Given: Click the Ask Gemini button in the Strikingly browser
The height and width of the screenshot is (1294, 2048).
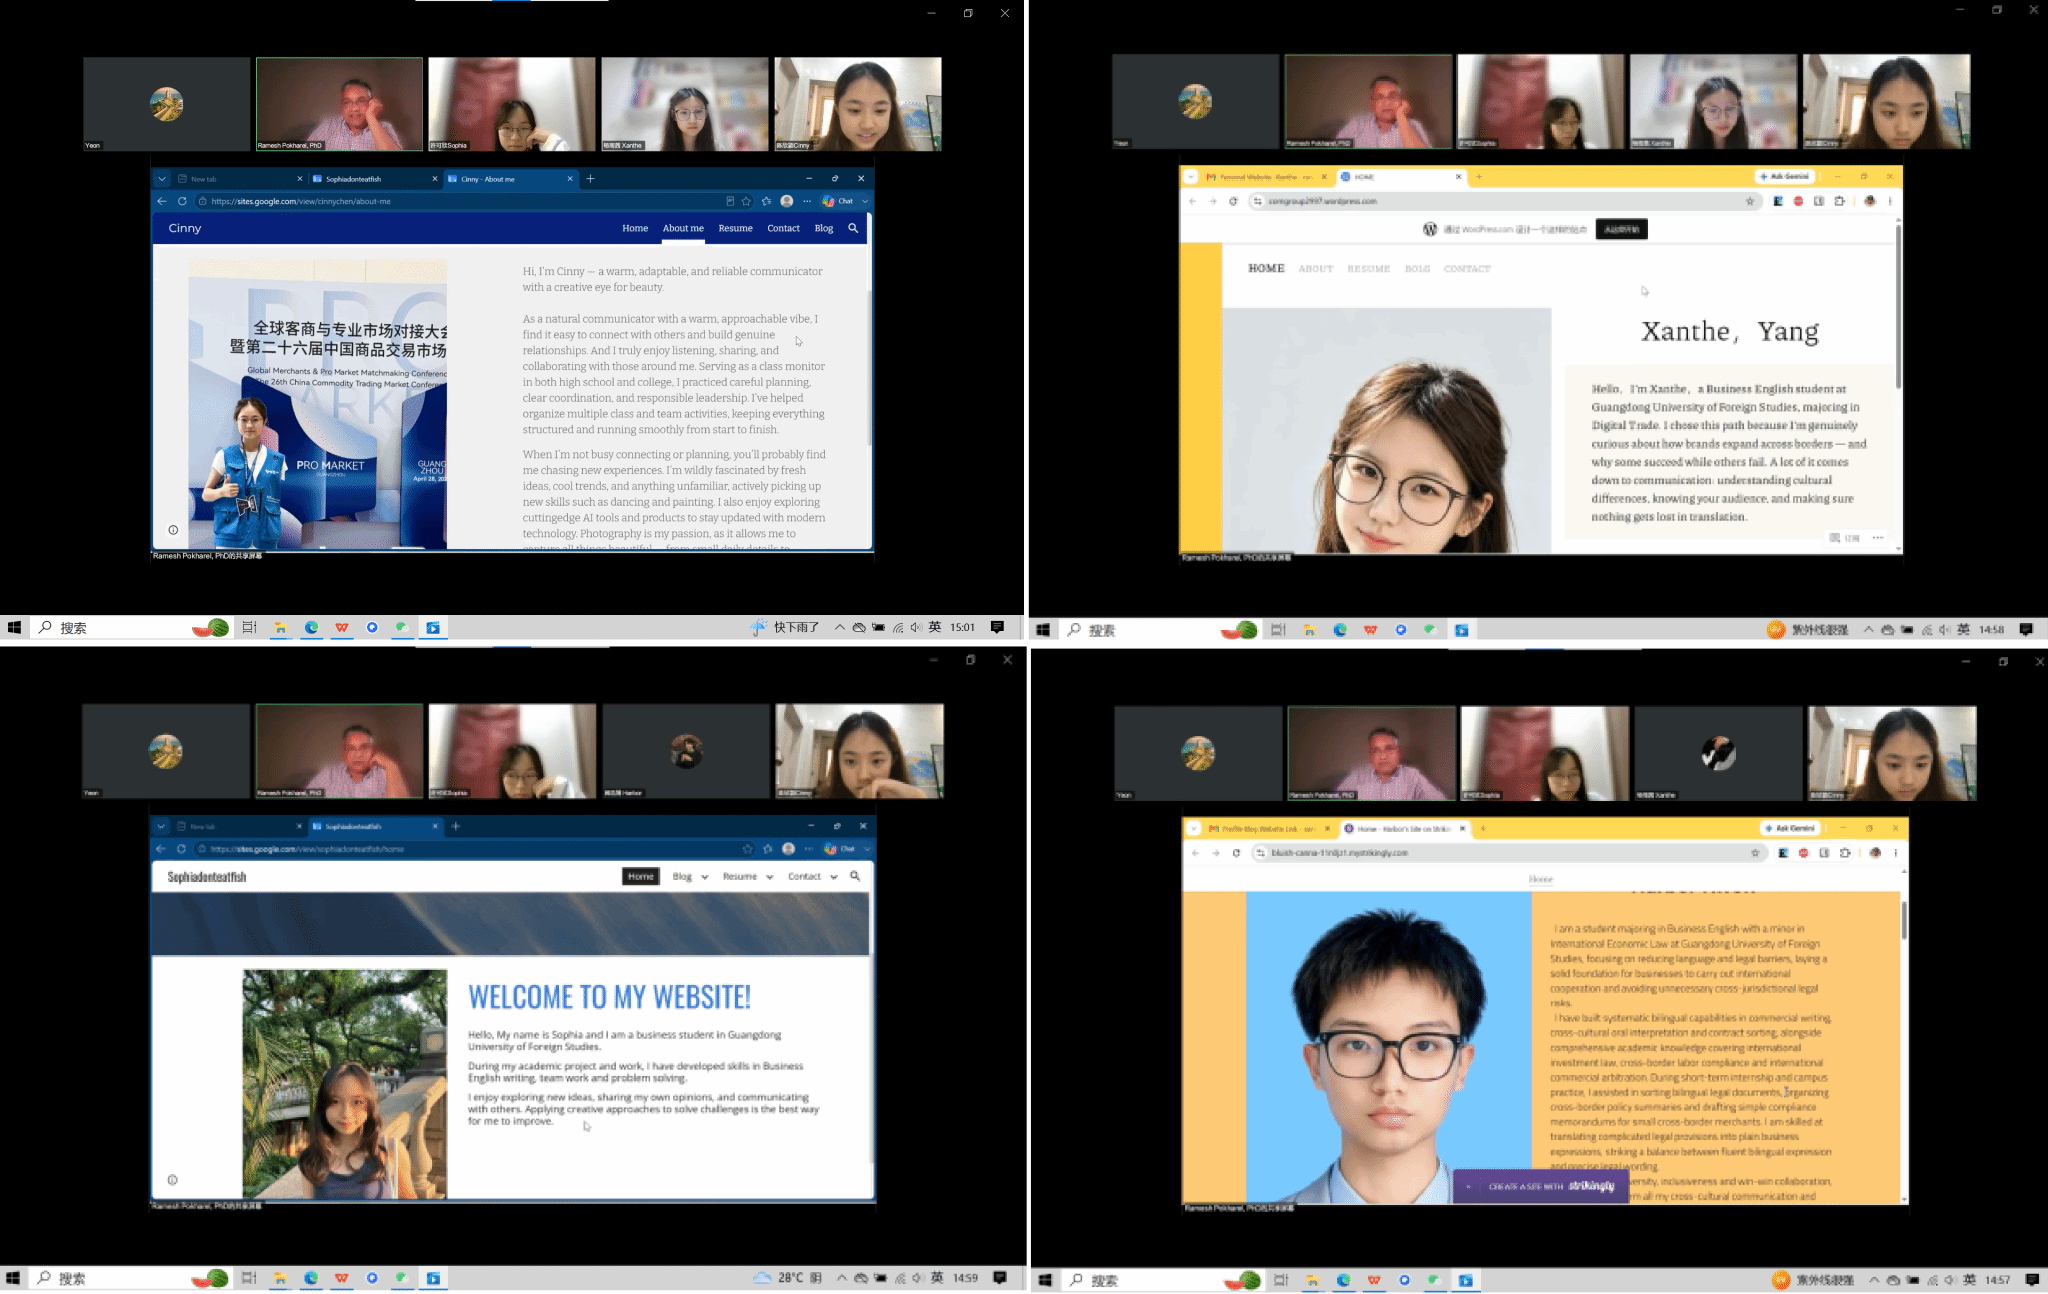Looking at the screenshot, I should click(1790, 829).
